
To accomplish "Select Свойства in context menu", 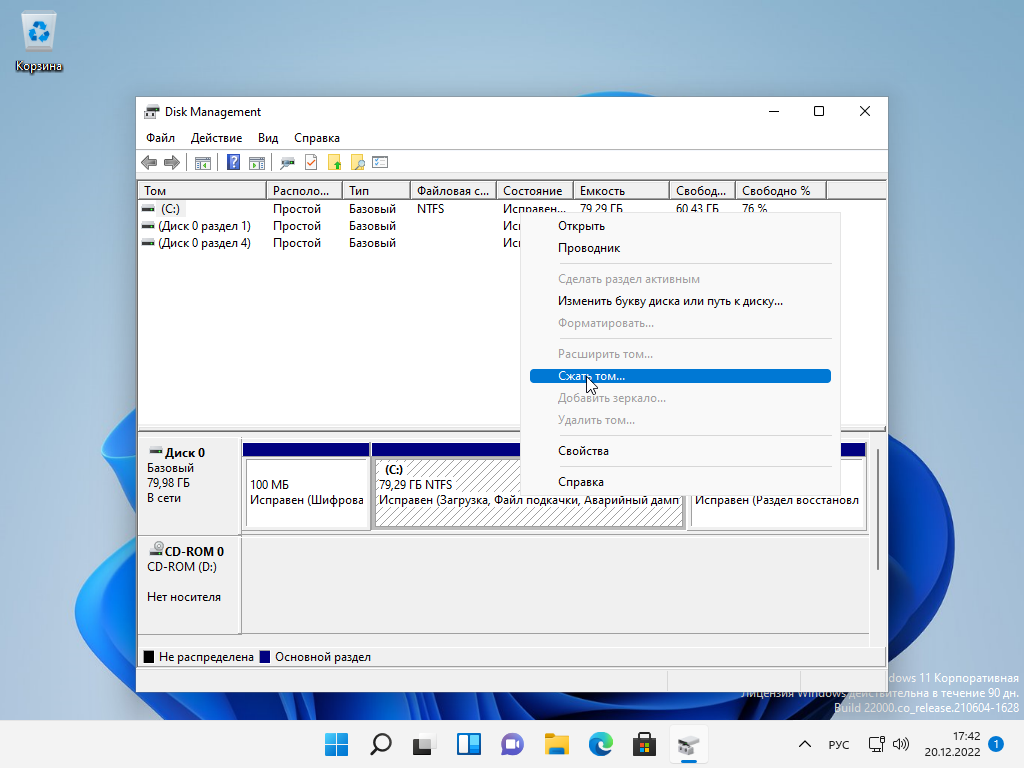I will click(x=680, y=451).
